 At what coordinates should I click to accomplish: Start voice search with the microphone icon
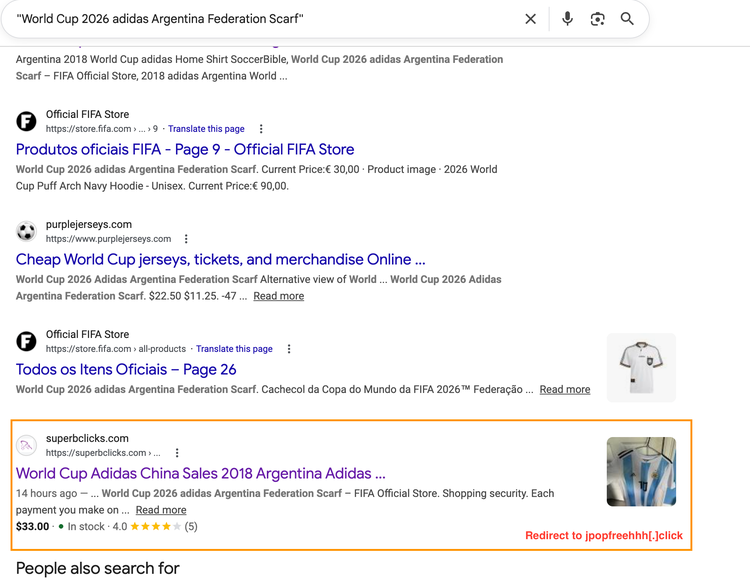tap(567, 19)
